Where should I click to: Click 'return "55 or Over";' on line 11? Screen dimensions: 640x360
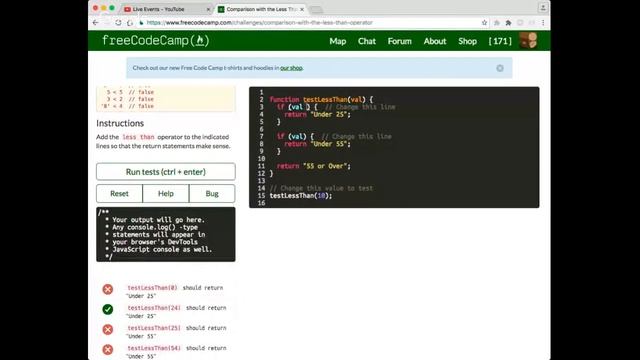(313, 166)
